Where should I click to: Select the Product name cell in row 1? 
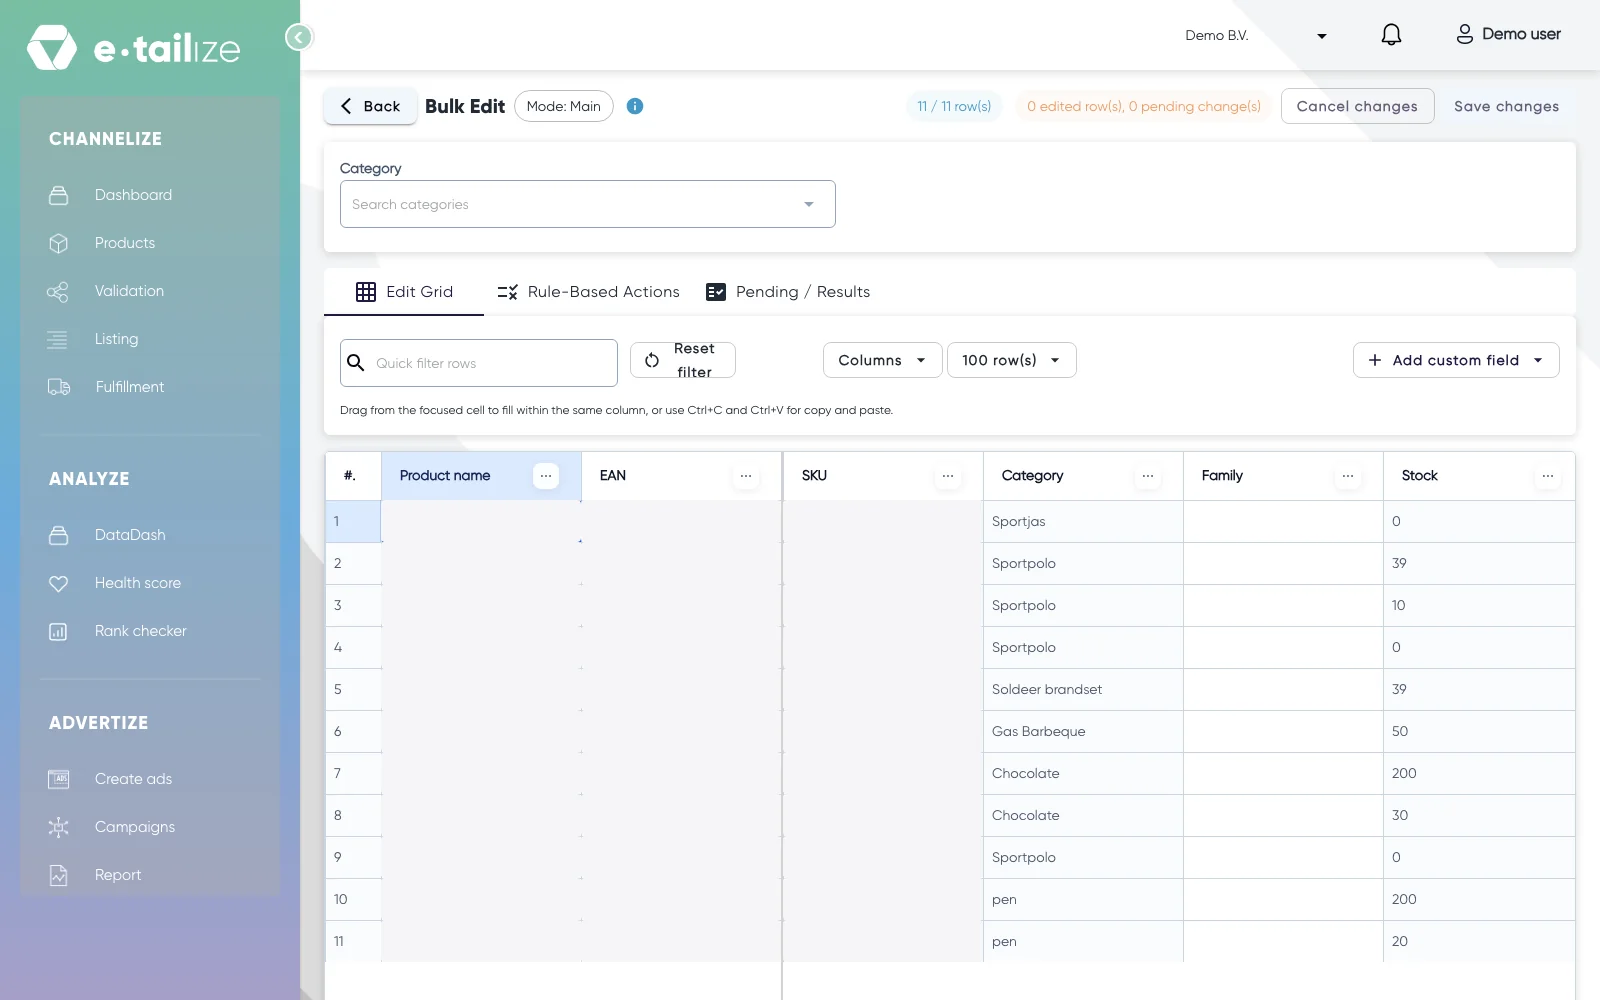point(481,521)
